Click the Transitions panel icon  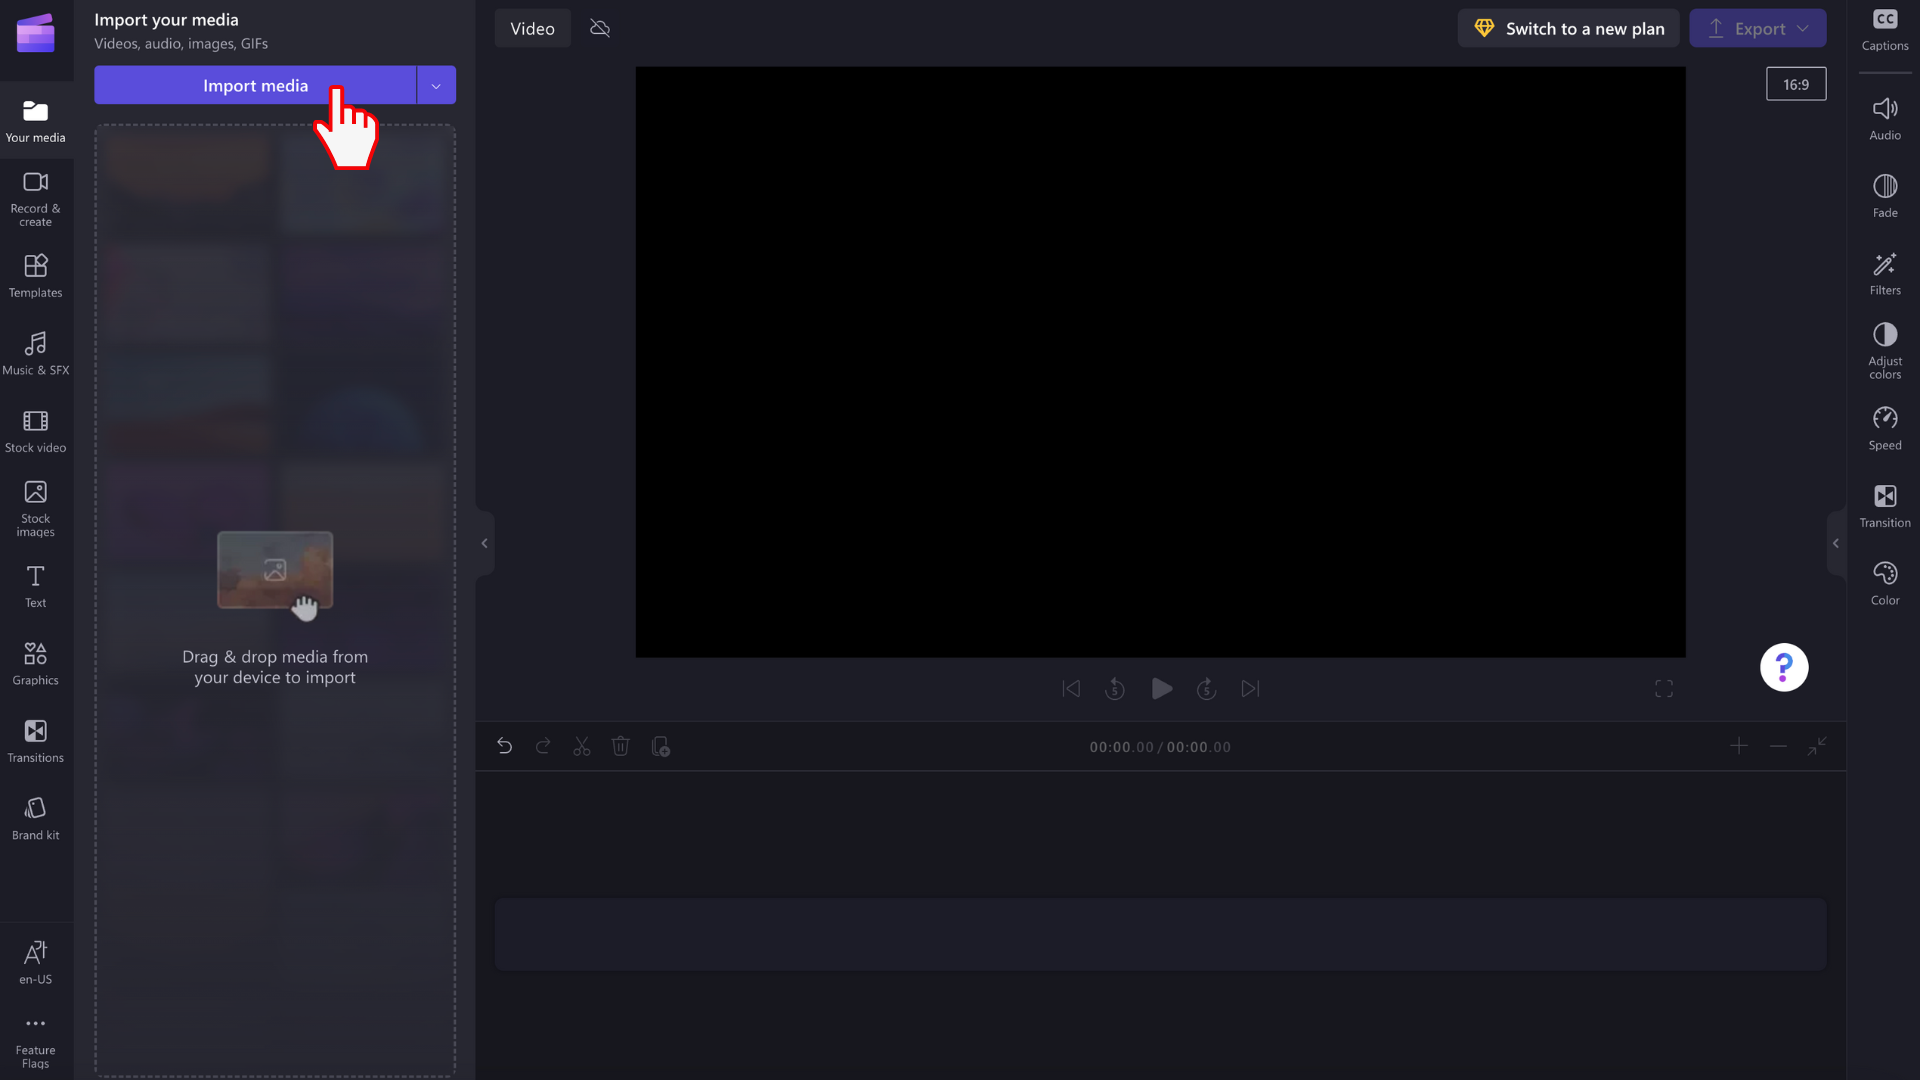click(x=36, y=740)
